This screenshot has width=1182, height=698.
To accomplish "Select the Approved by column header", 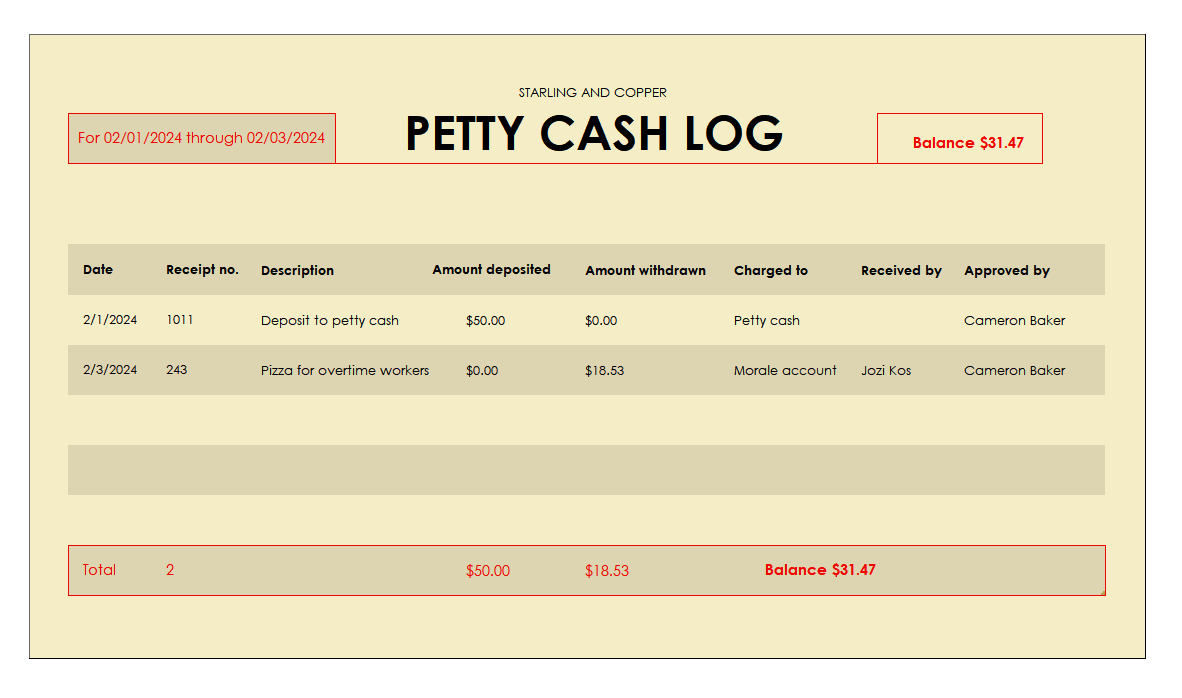I will pyautogui.click(x=1006, y=271).
